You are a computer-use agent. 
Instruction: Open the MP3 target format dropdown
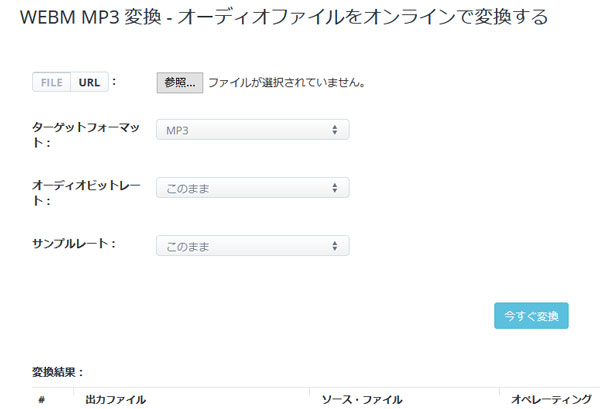[x=252, y=130]
